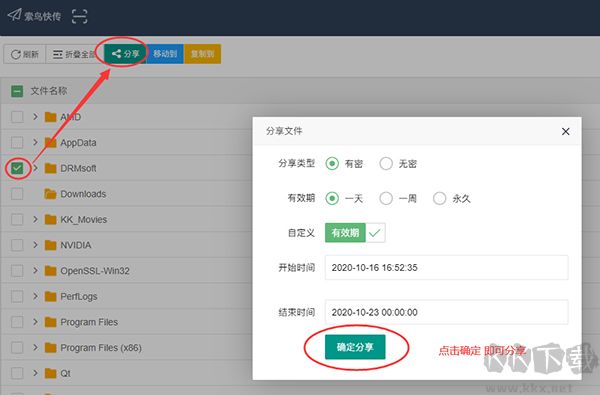Viewport: 600px width, 395px height.
Task: Expand the Program Files (x86) chevron
Action: pyautogui.click(x=35, y=347)
